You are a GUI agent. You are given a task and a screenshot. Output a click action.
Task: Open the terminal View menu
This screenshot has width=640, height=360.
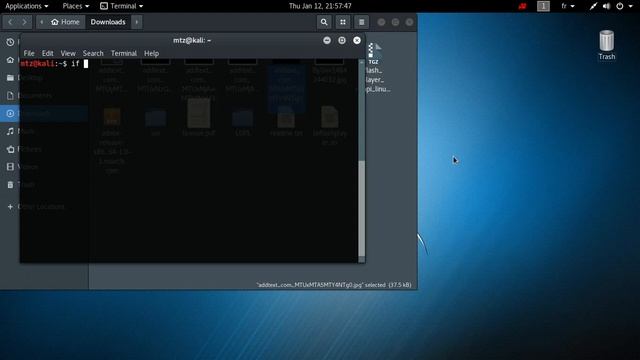tap(68, 53)
